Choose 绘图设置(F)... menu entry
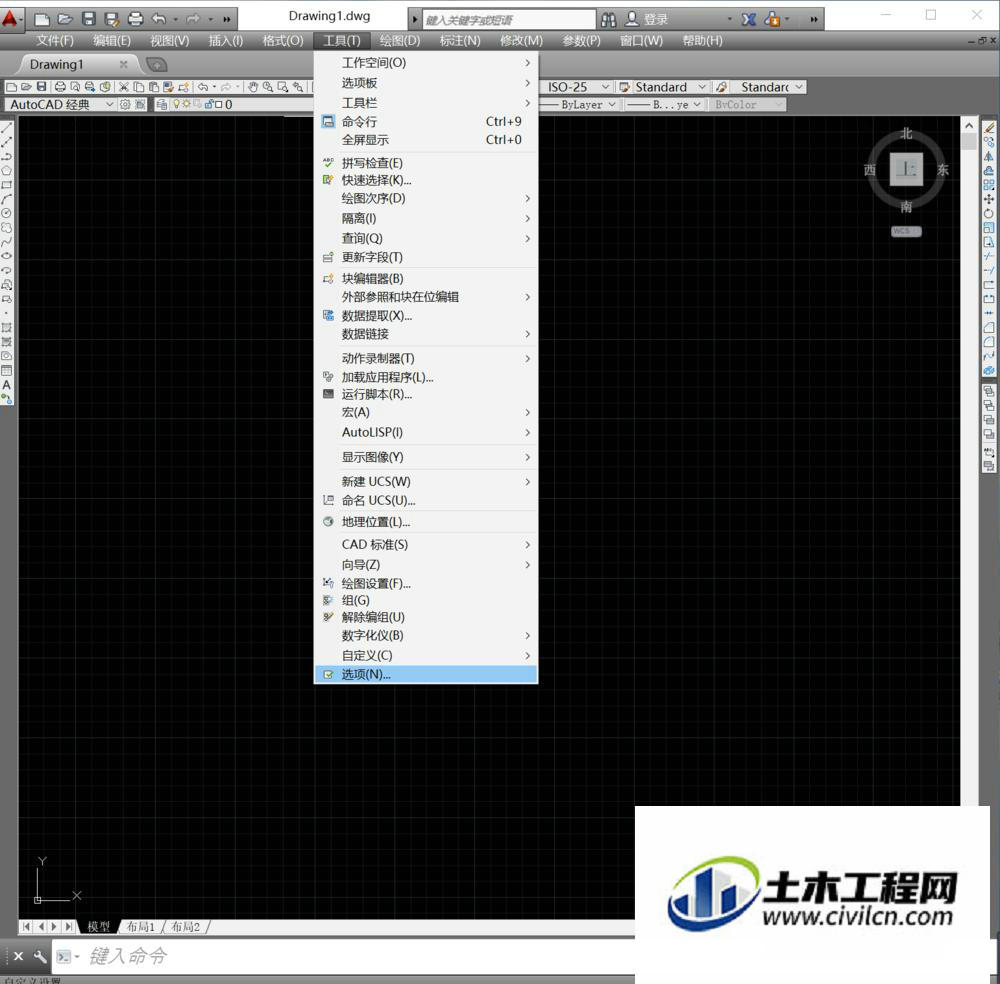 (426, 584)
